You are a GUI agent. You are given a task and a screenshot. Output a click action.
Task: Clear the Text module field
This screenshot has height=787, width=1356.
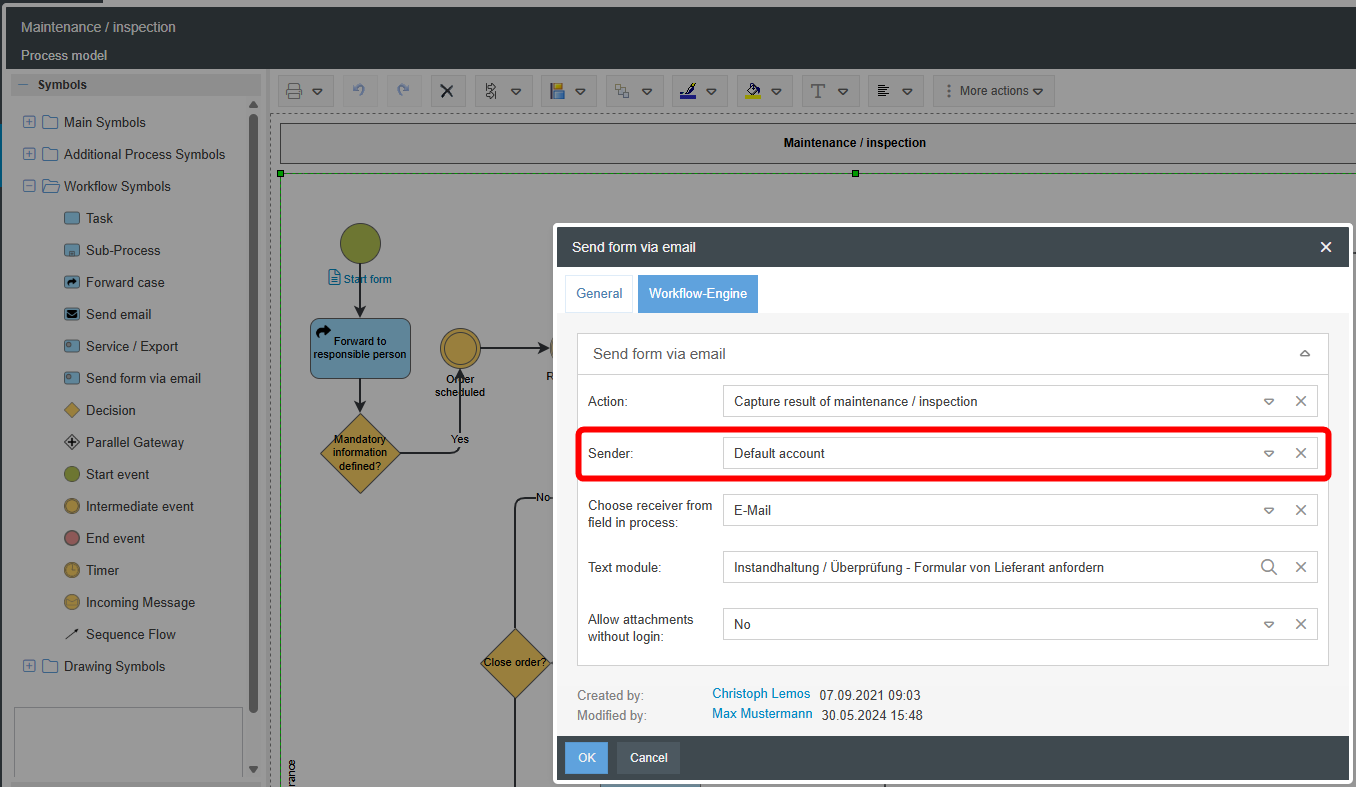(x=1301, y=567)
